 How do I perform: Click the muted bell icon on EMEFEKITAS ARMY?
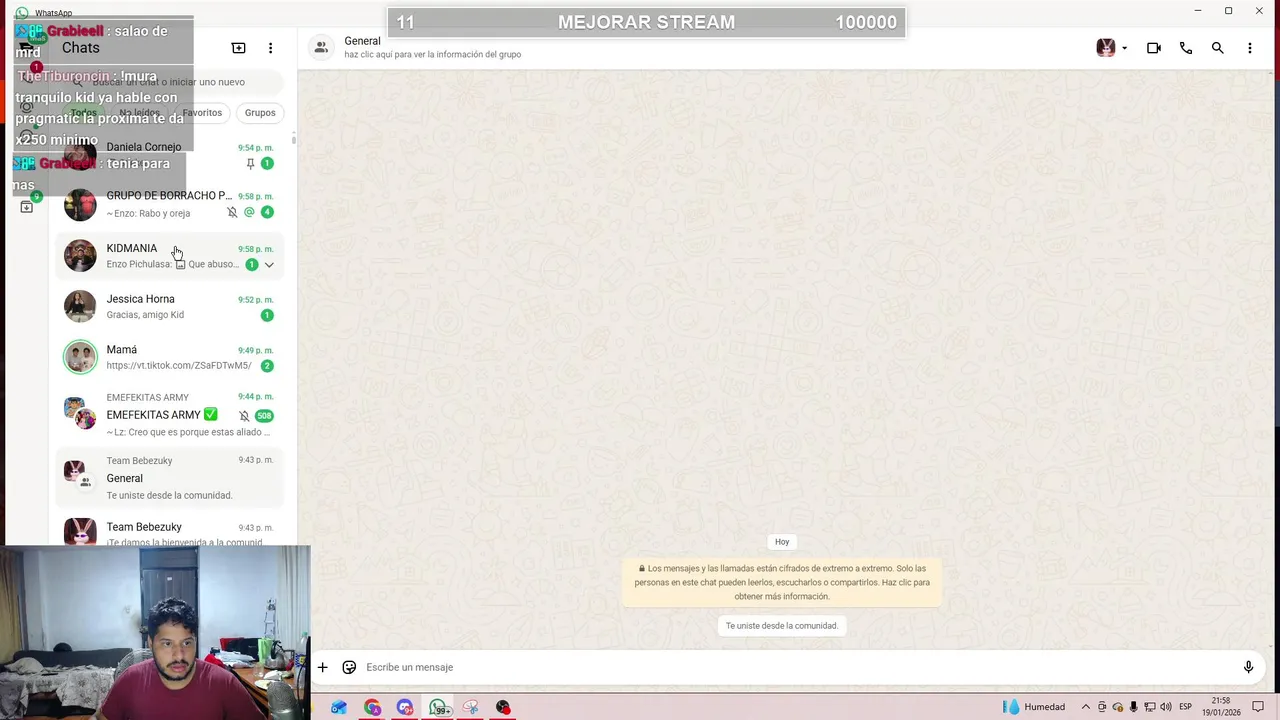coord(244,416)
